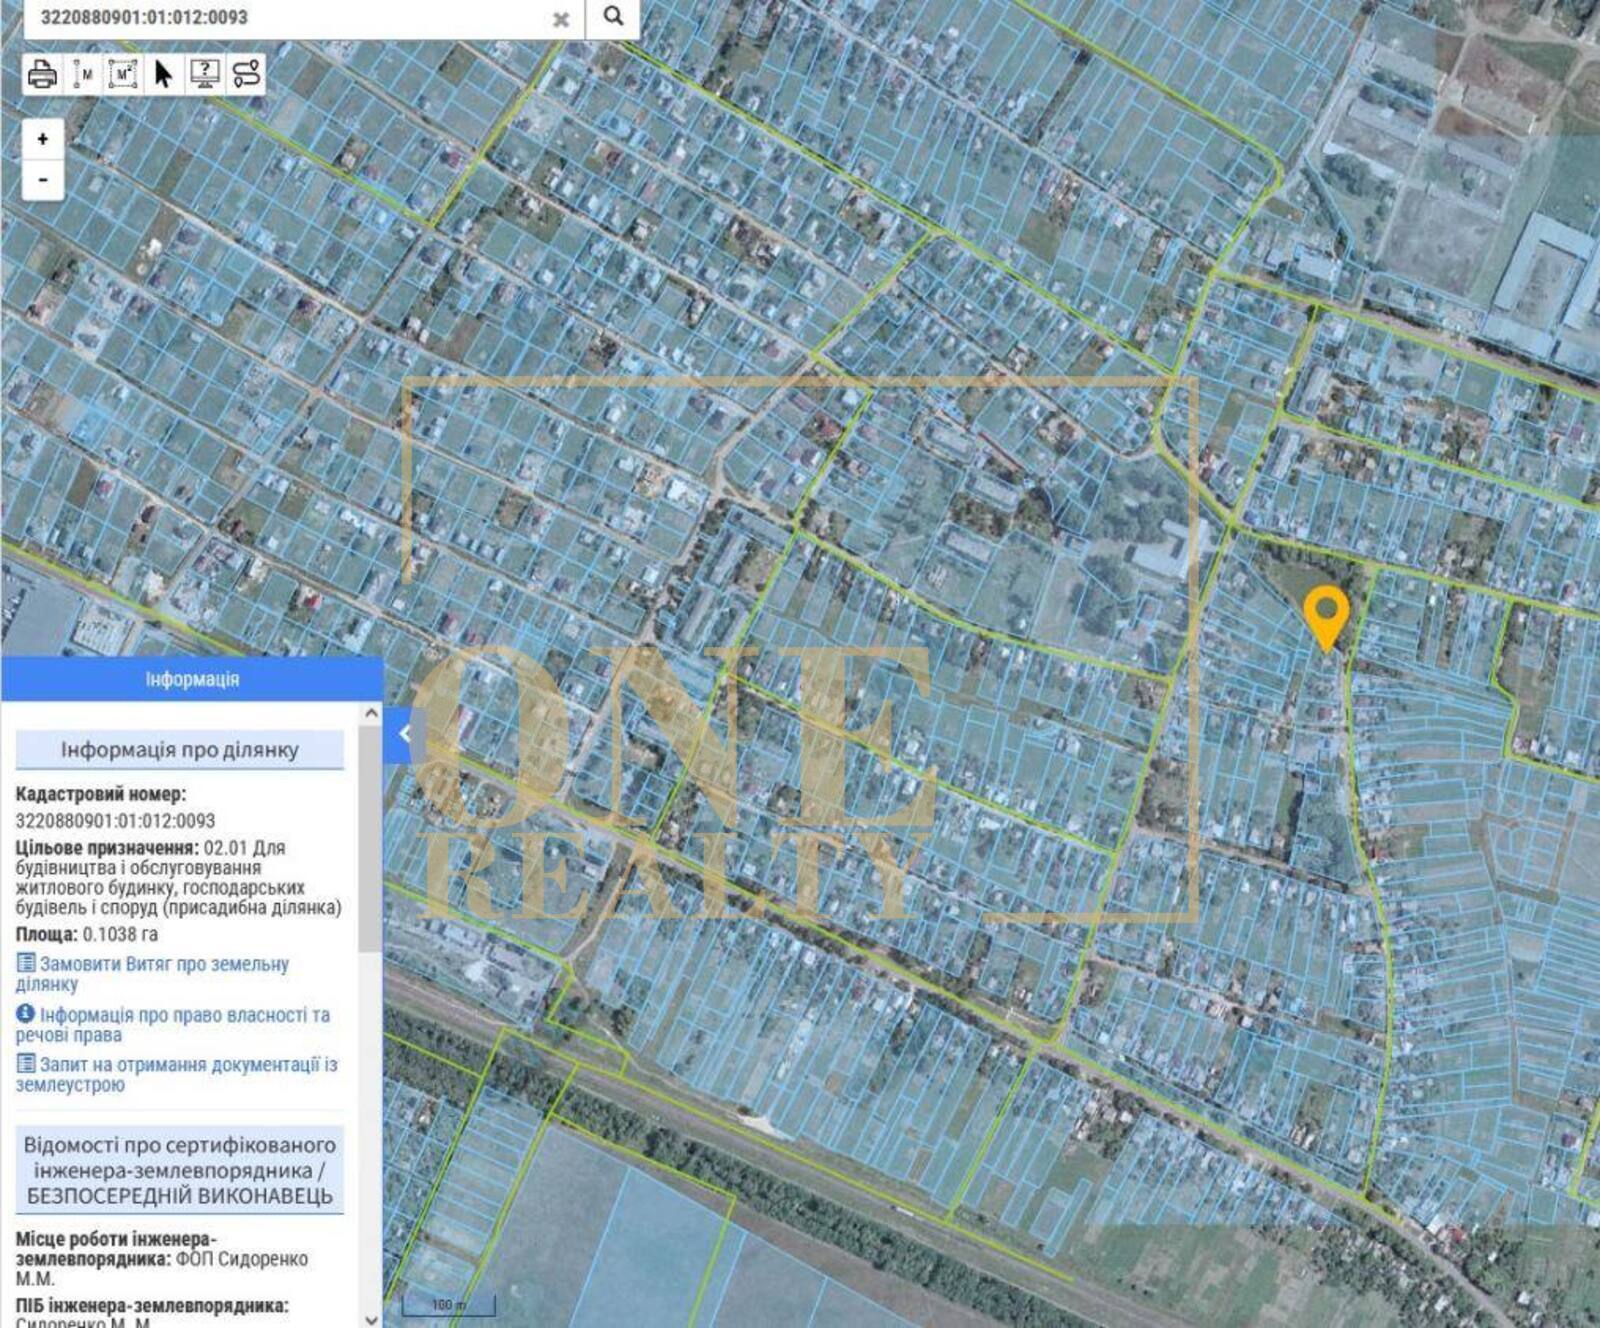Run search with the magnifier icon
This screenshot has width=1600, height=1328.
(x=613, y=17)
